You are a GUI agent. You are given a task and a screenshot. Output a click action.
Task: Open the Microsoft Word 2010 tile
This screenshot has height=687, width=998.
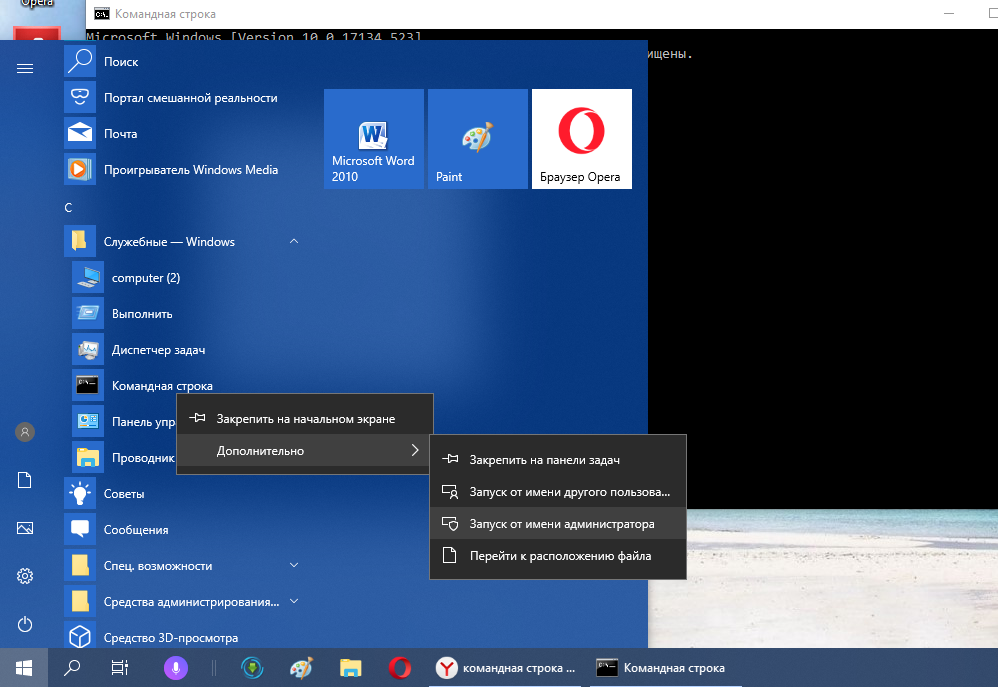(x=374, y=139)
